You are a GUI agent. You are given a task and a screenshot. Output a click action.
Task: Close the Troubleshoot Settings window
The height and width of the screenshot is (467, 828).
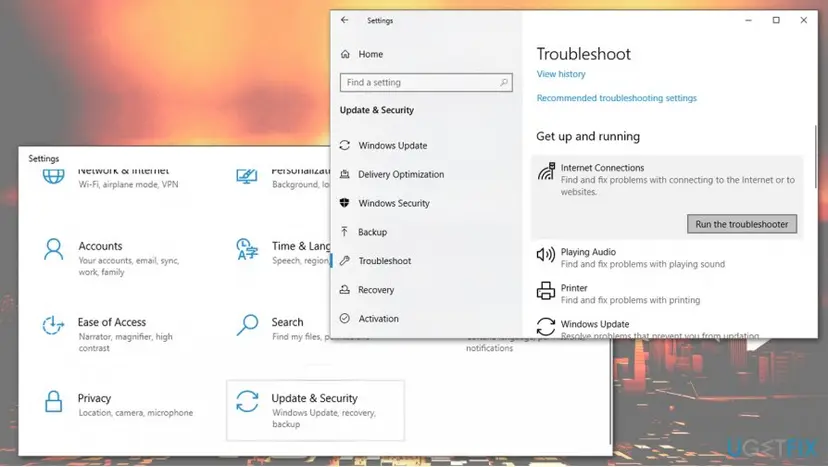tap(804, 20)
